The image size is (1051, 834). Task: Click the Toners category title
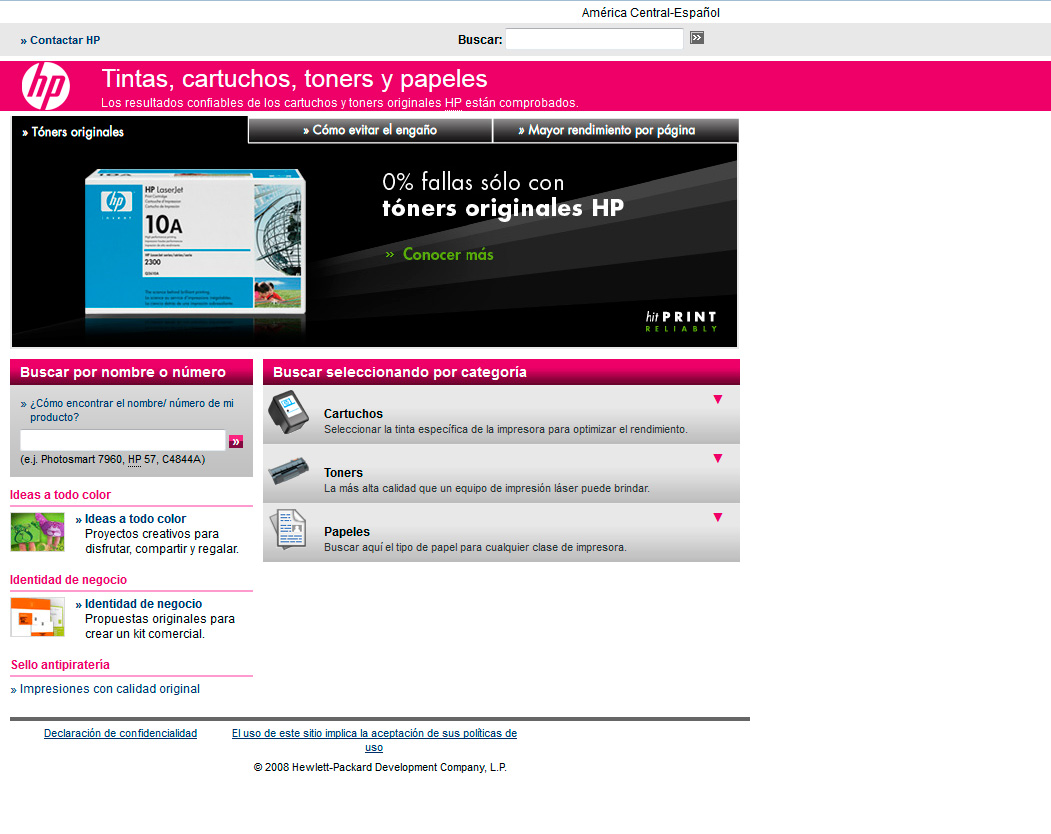[343, 473]
